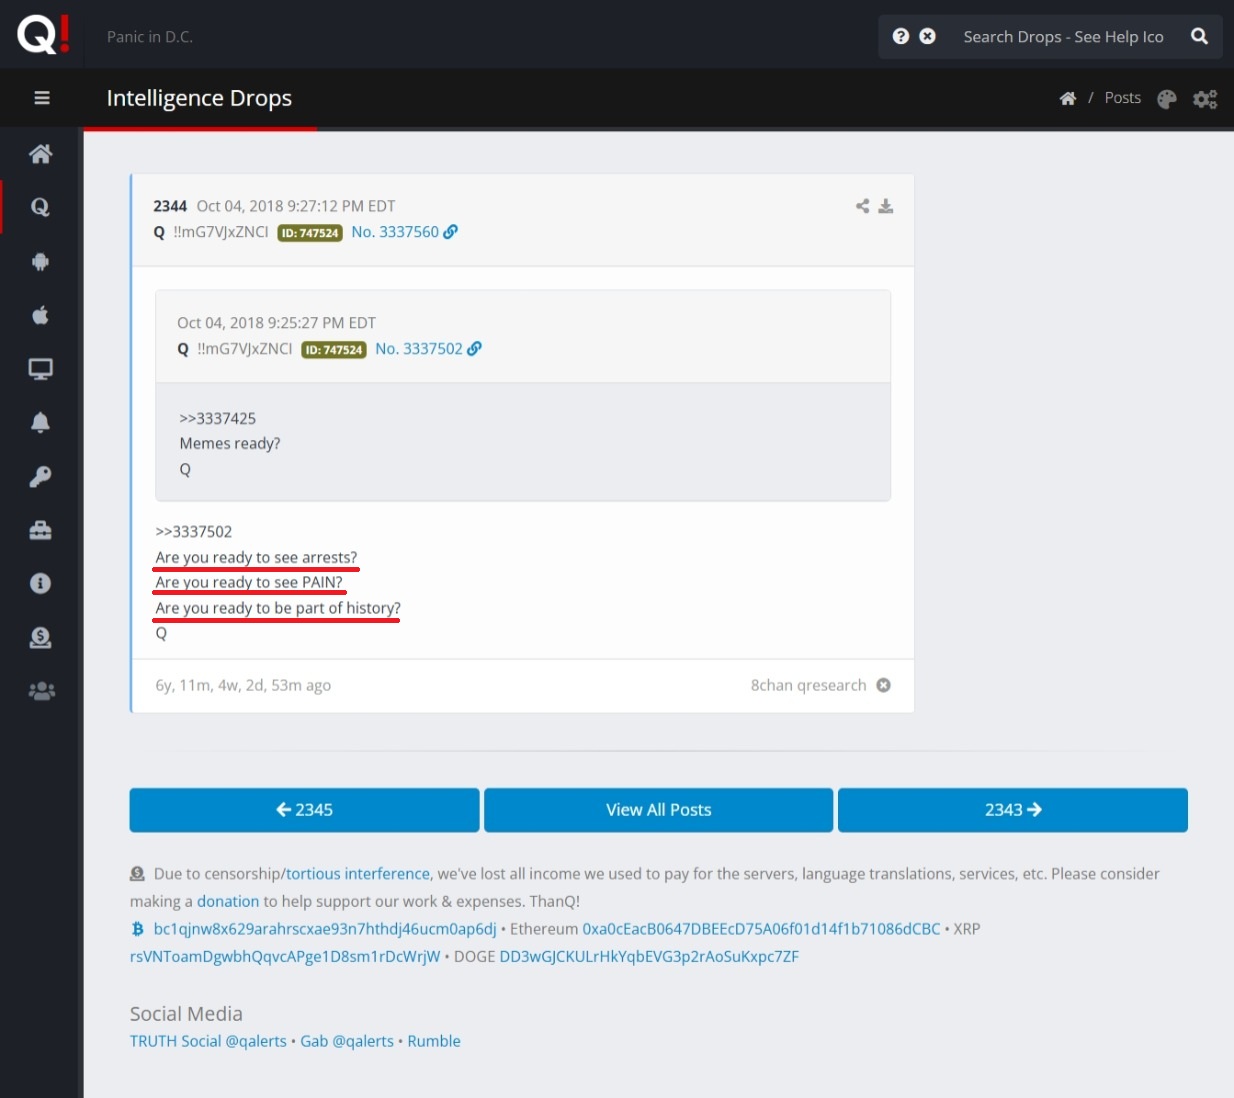Clear search with the x icon

pos(928,37)
